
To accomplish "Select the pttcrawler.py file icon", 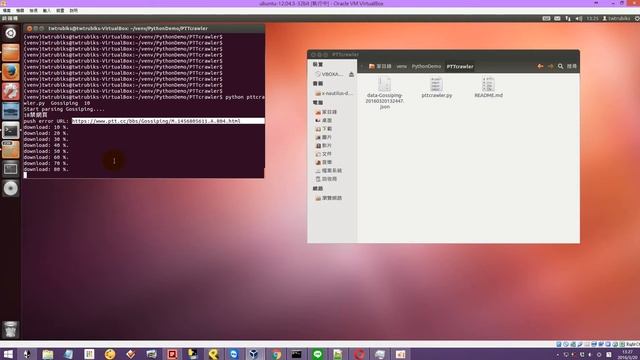I will (x=436, y=85).
